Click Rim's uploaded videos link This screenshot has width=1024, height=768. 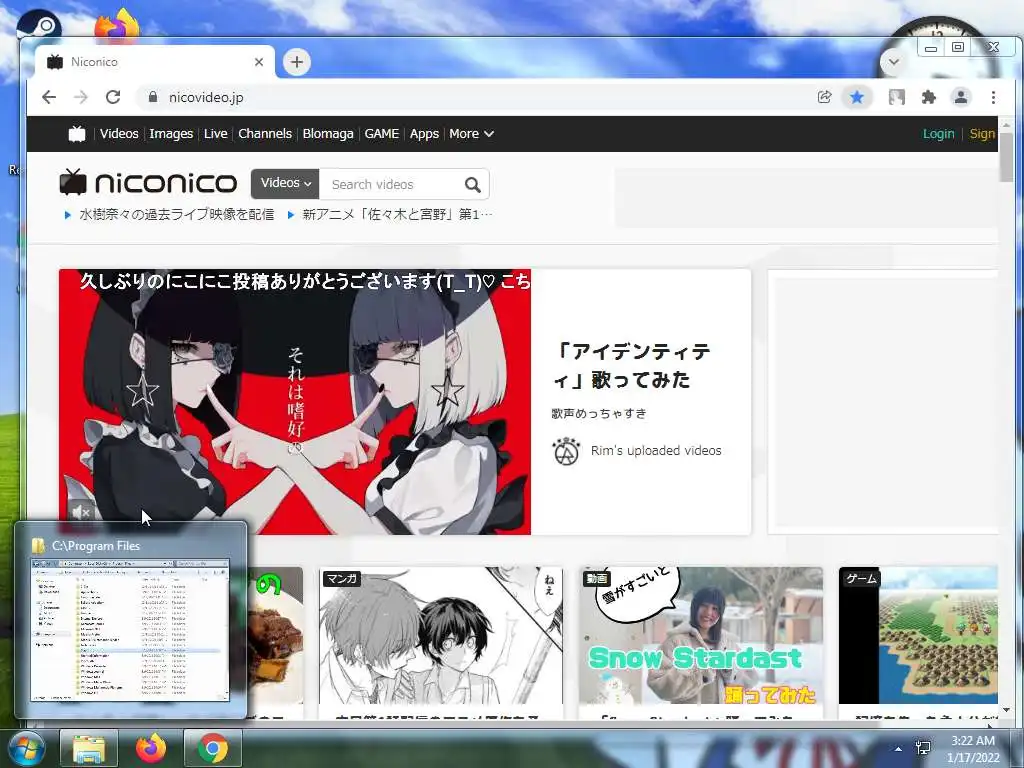point(656,451)
